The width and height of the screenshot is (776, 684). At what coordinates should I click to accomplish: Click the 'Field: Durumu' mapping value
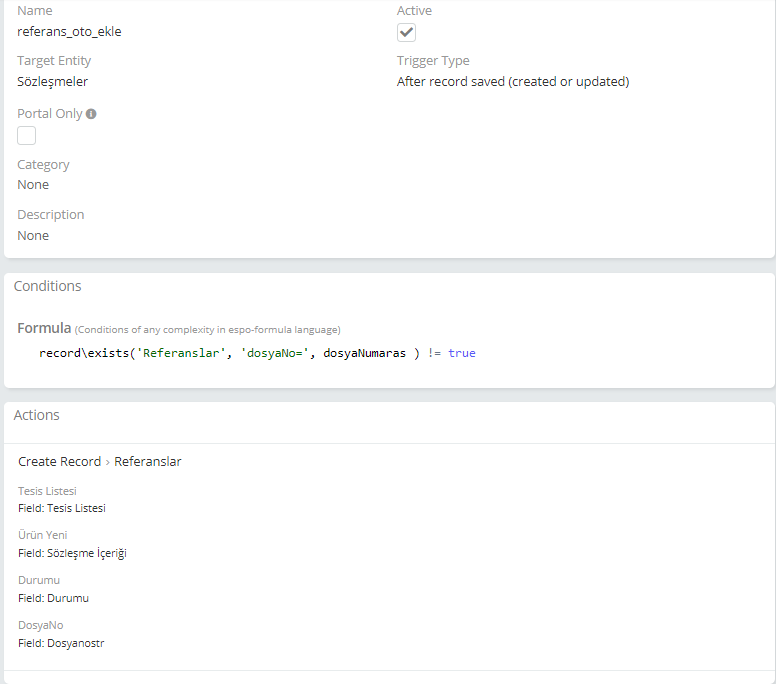click(x=53, y=598)
